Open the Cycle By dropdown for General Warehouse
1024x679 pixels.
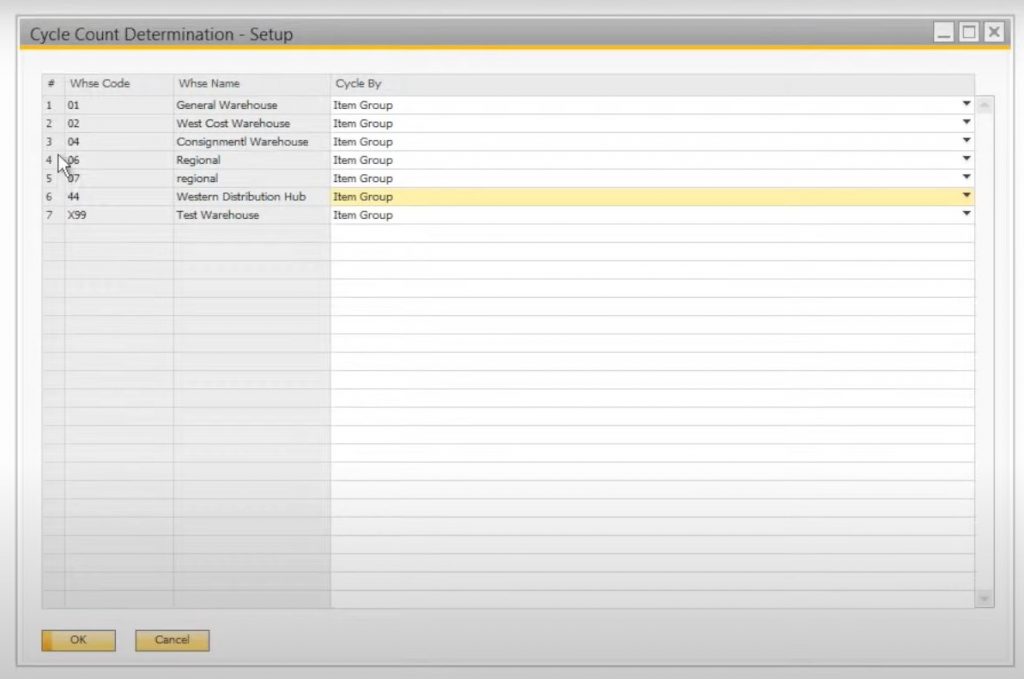point(965,104)
